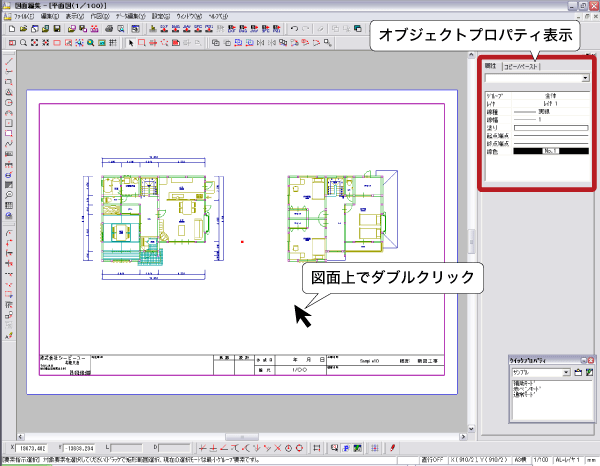The height and width of the screenshot is (466, 600).
Task: Click the D input field in bottom bar
Action: pyautogui.click(x=174, y=448)
